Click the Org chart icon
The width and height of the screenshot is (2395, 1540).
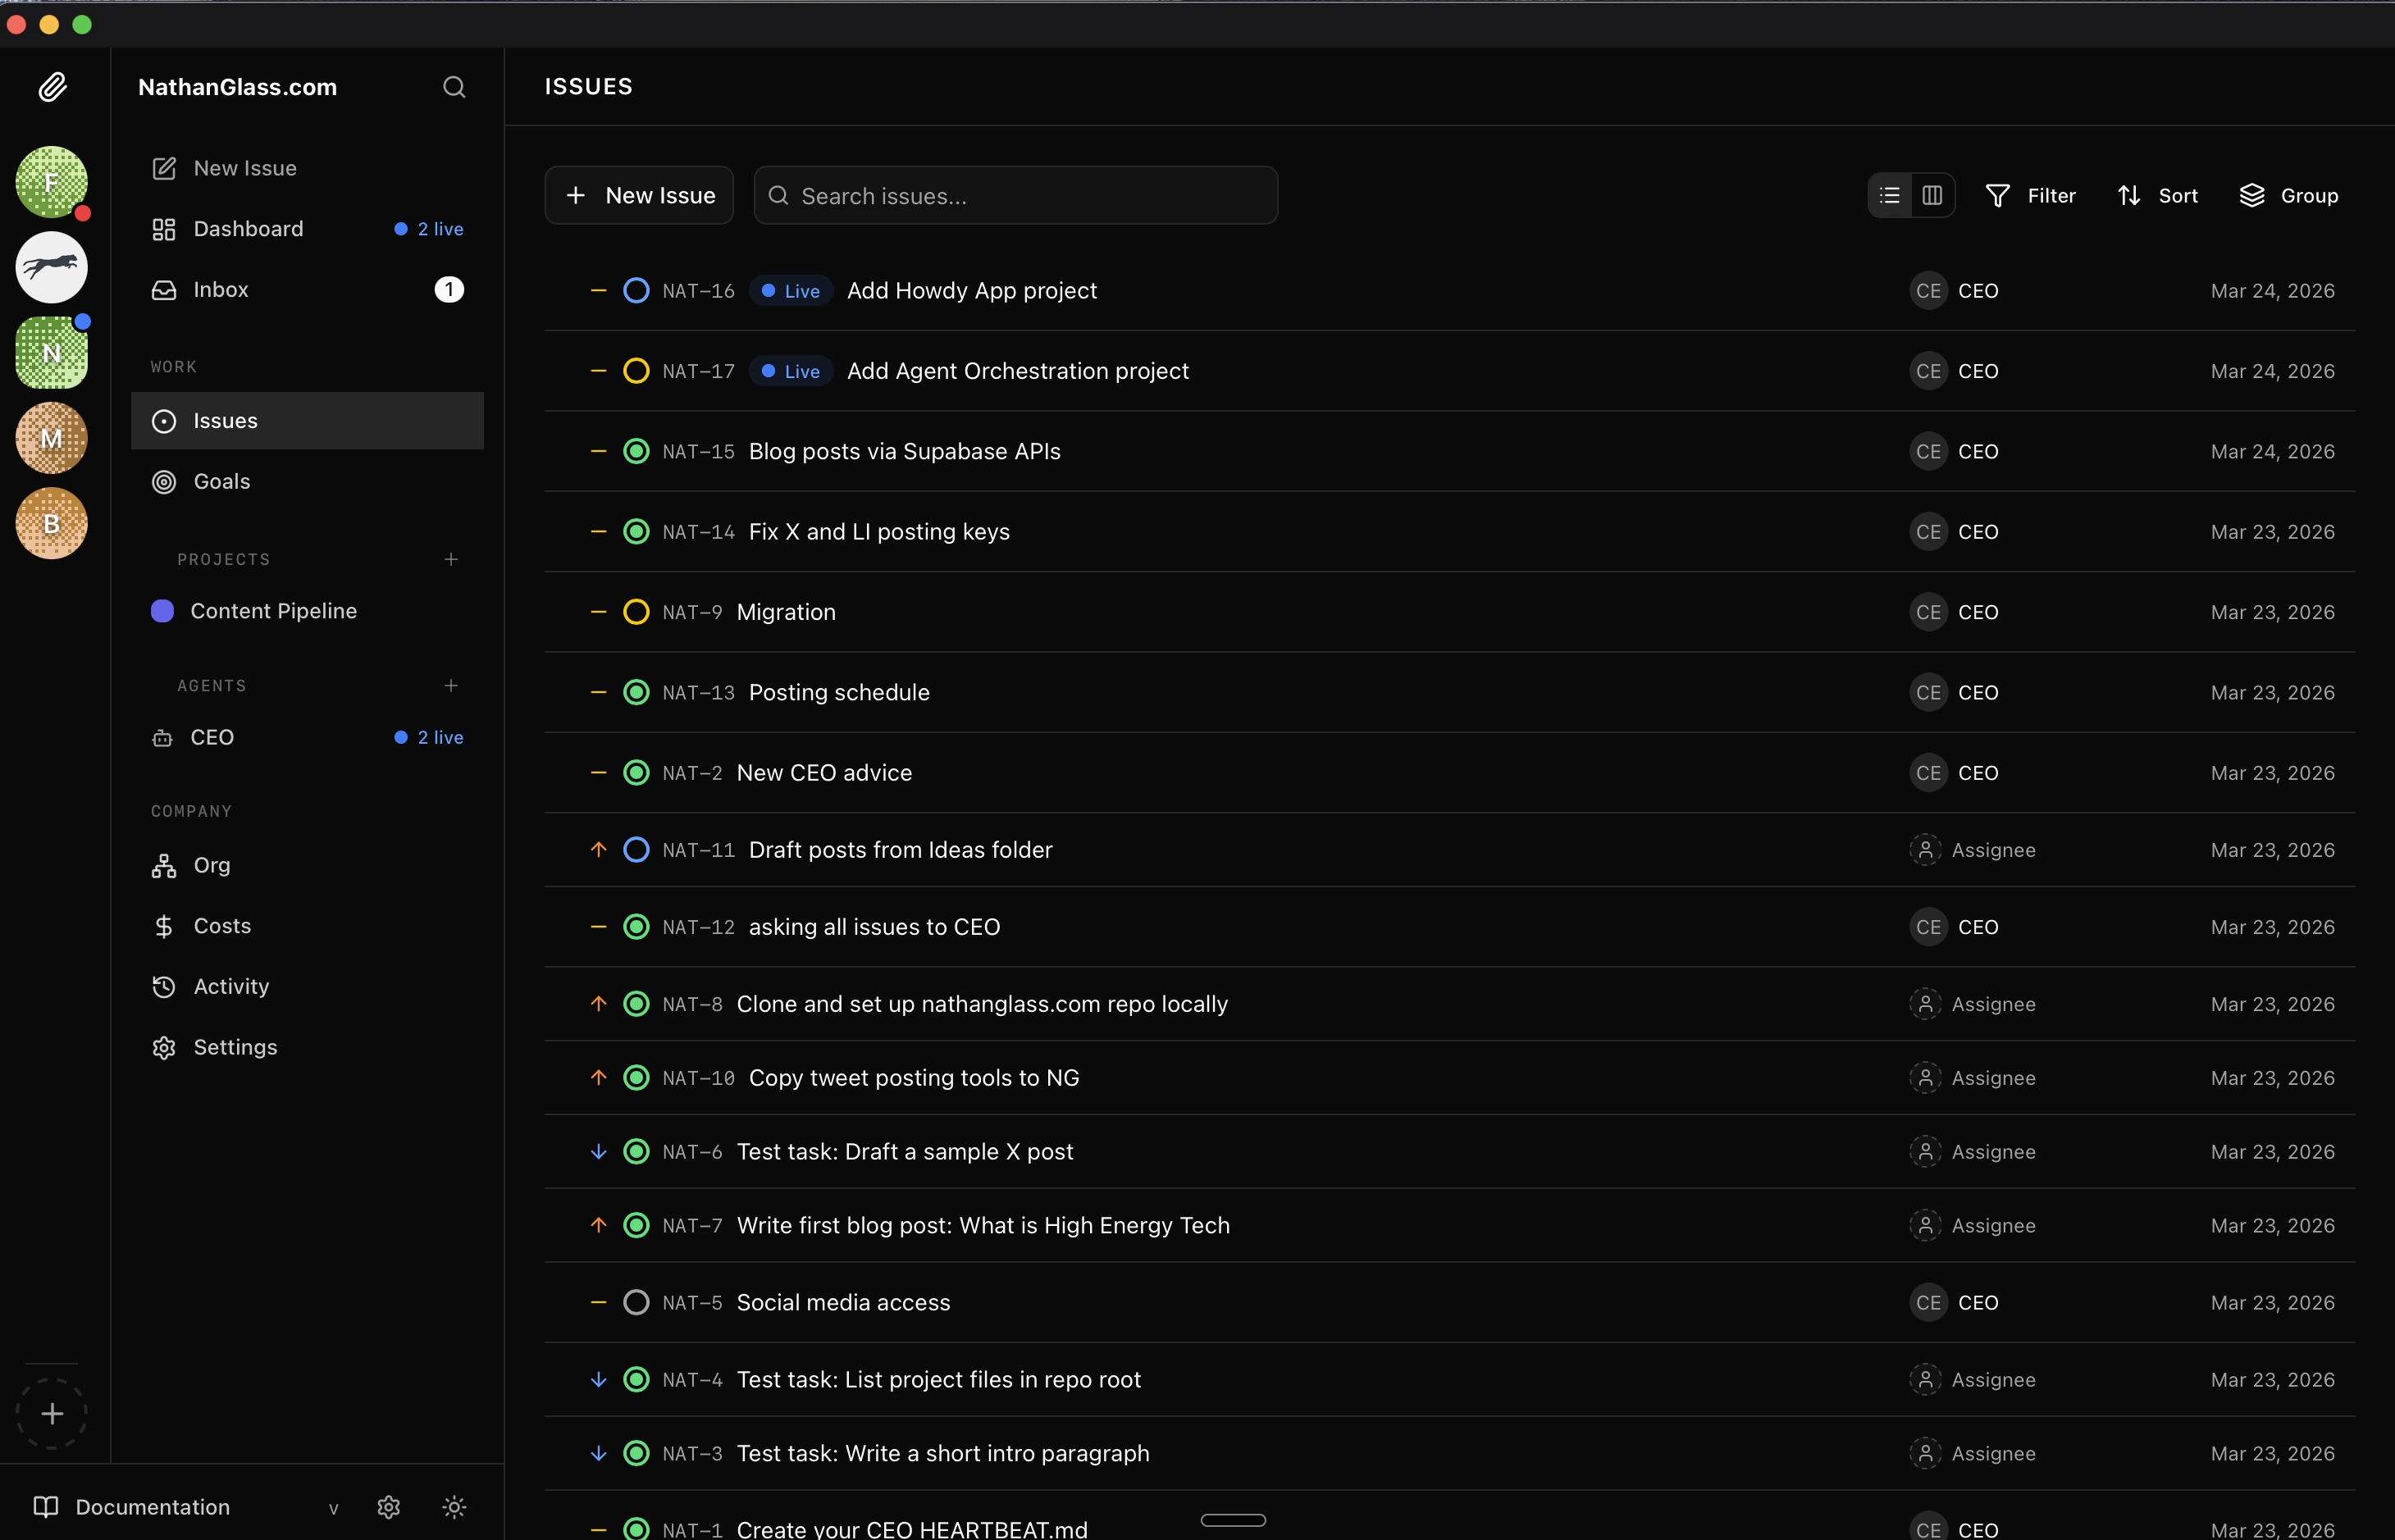163,865
